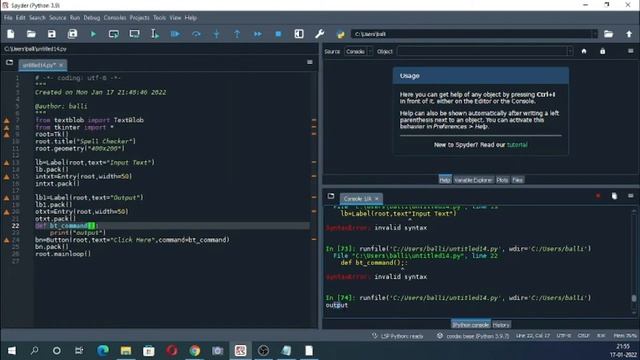Run current cell and advance
The width and height of the screenshot is (640, 360).
(x=134, y=34)
